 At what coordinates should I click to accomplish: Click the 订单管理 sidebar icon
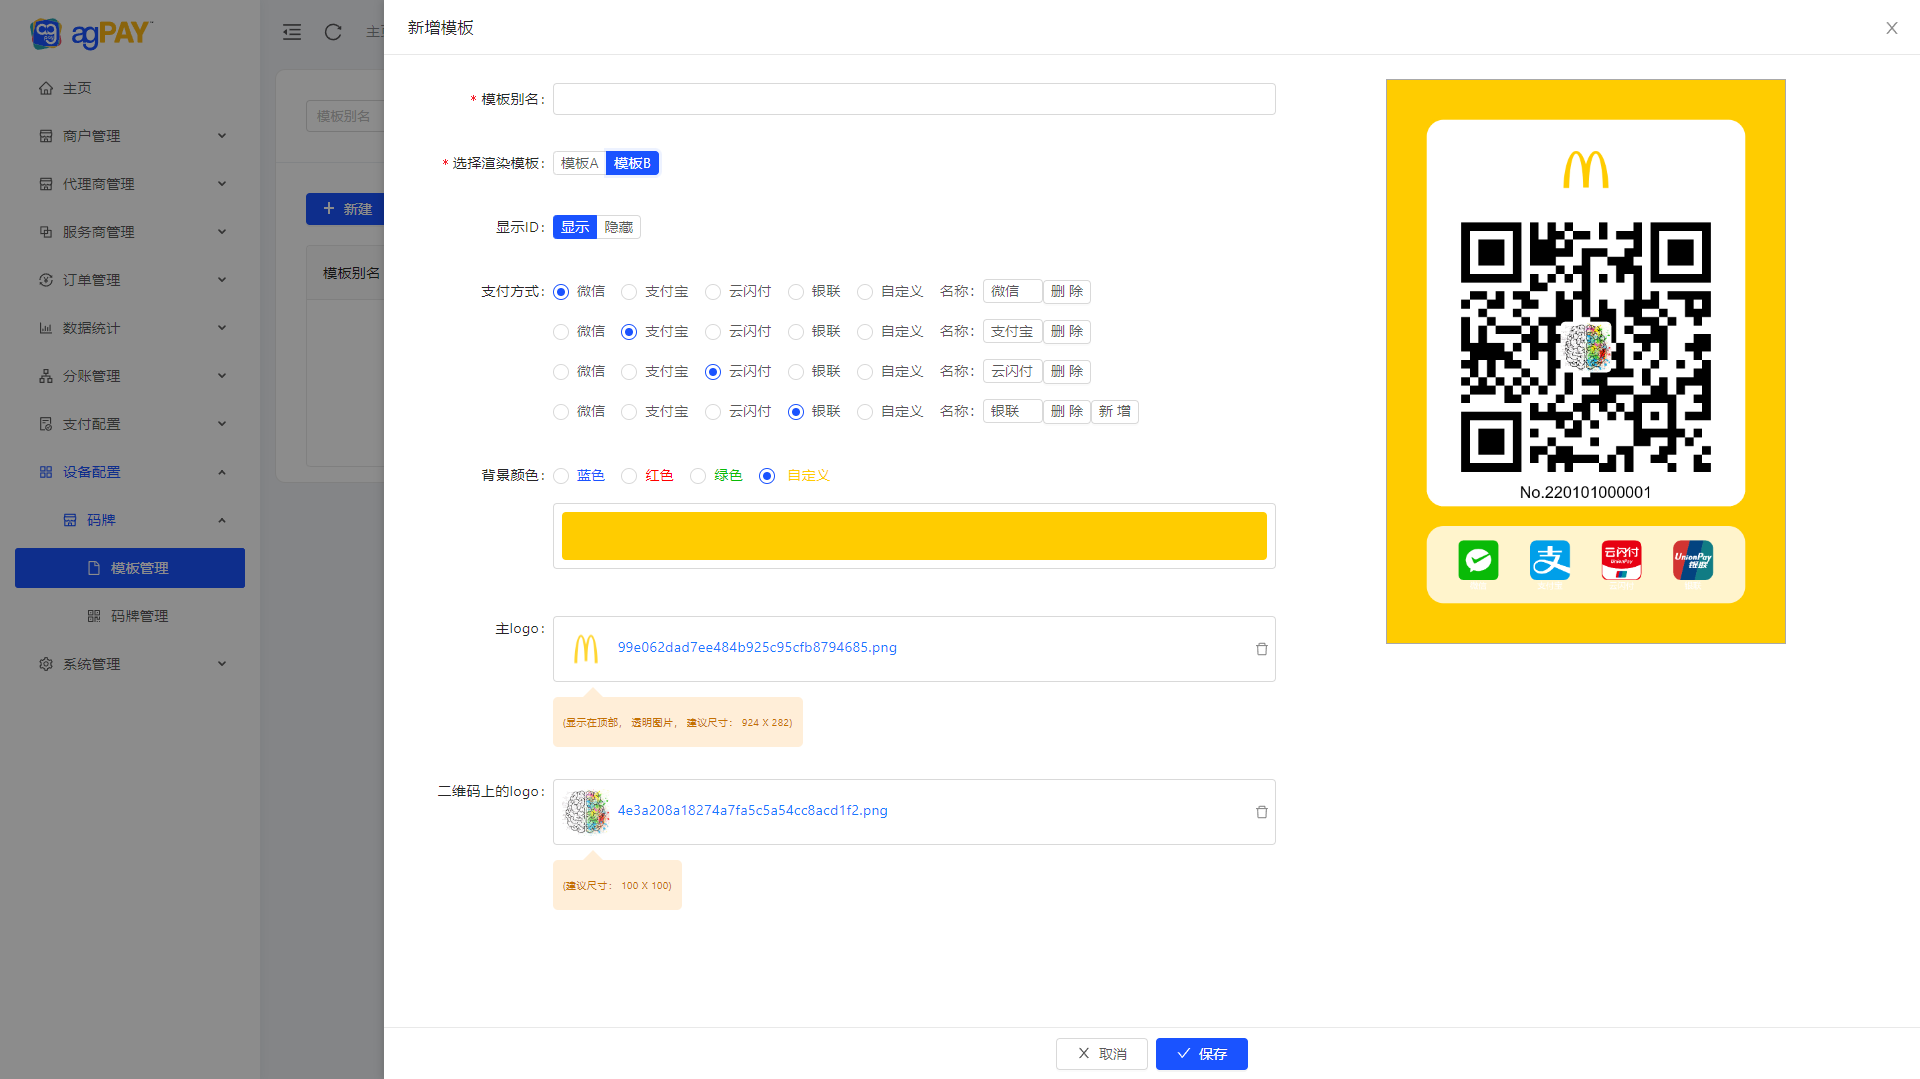(x=46, y=280)
